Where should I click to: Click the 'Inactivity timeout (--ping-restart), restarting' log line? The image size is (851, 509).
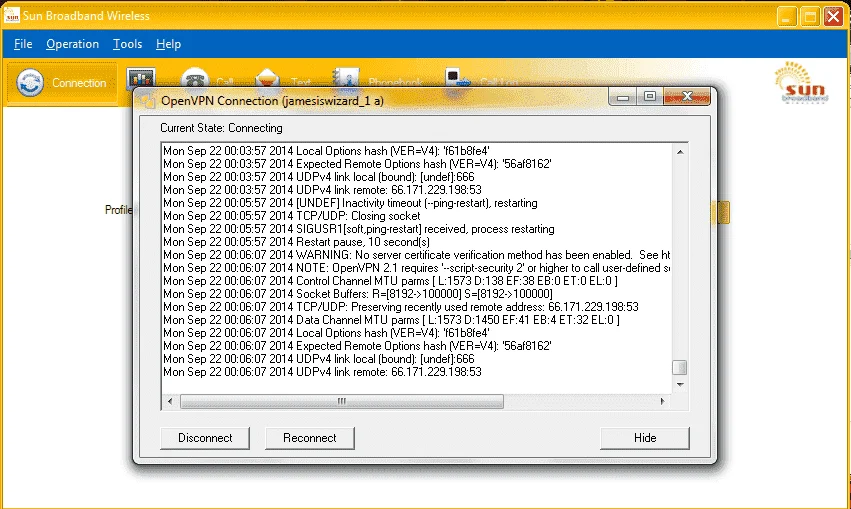coord(350,203)
